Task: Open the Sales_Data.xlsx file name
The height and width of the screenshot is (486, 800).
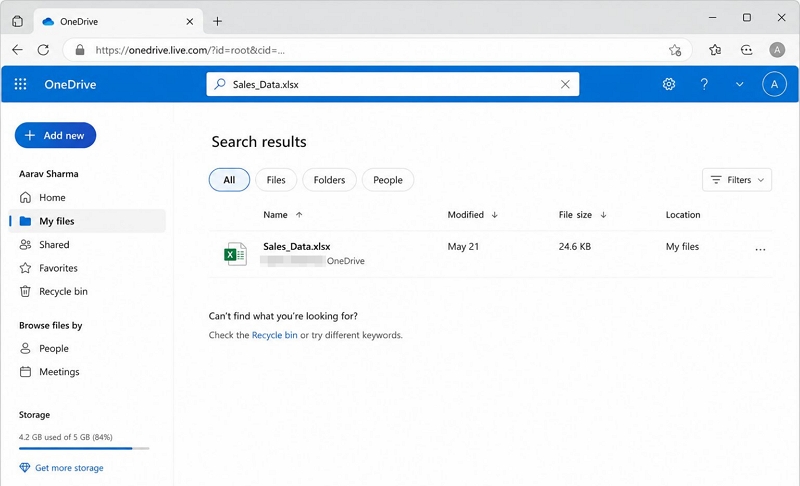Action: click(x=296, y=246)
